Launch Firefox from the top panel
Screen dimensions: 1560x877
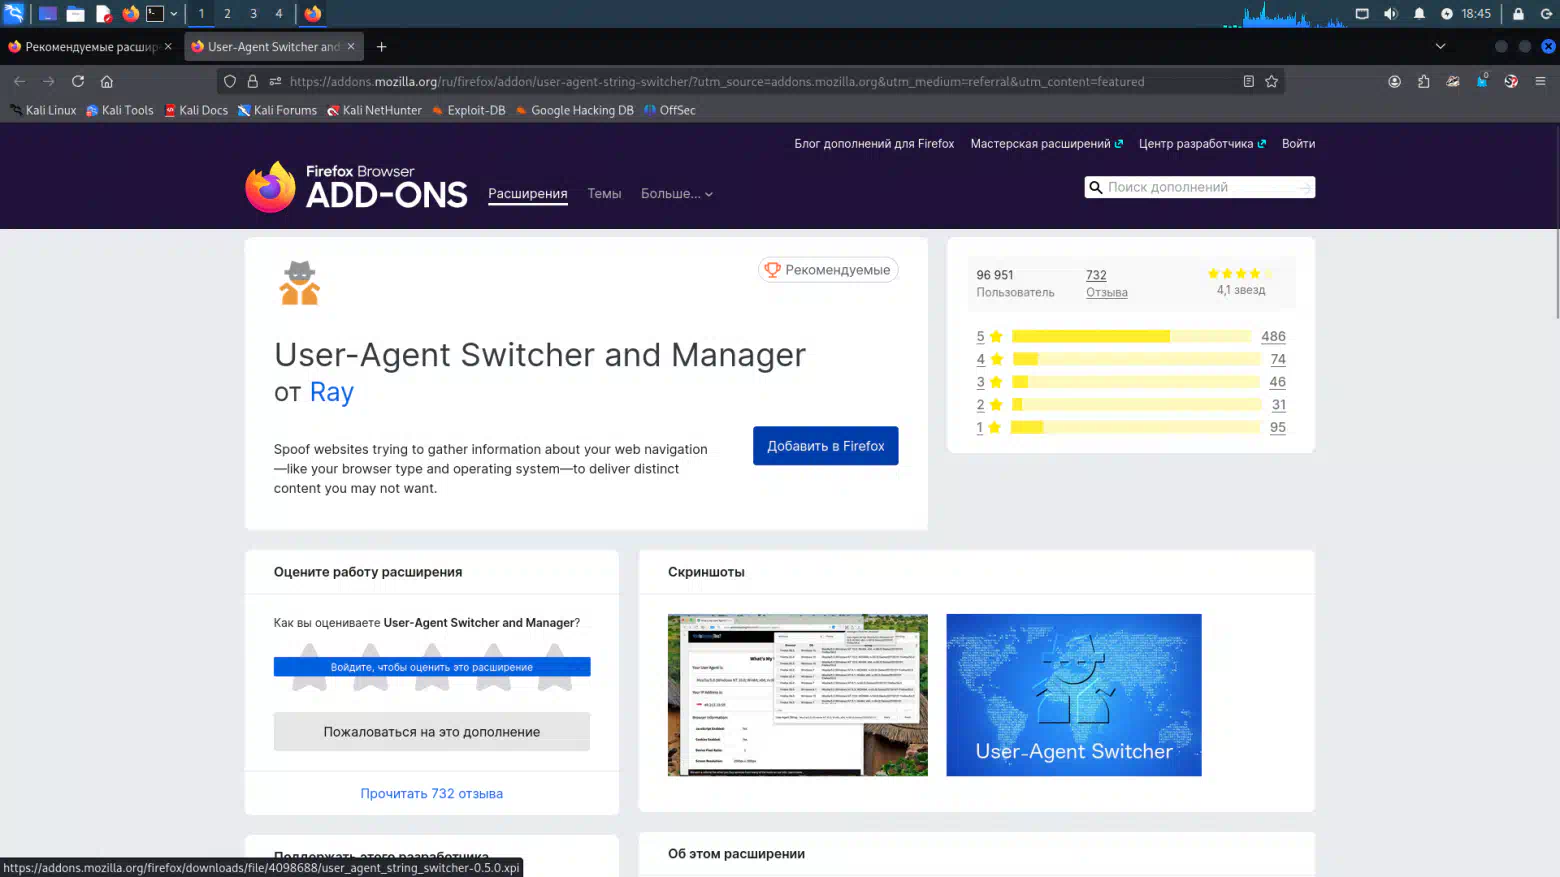[130, 14]
